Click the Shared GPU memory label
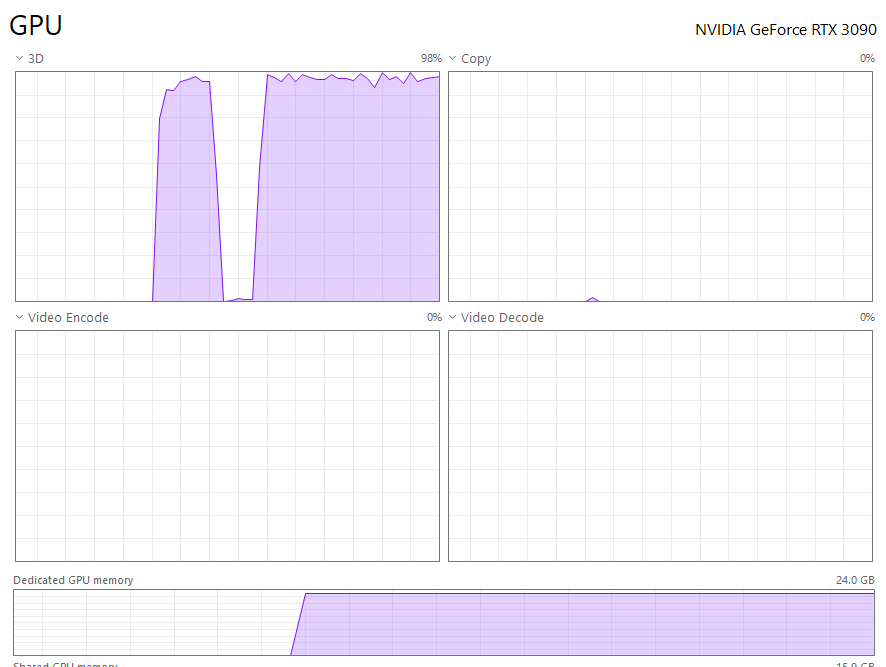 tap(65, 664)
